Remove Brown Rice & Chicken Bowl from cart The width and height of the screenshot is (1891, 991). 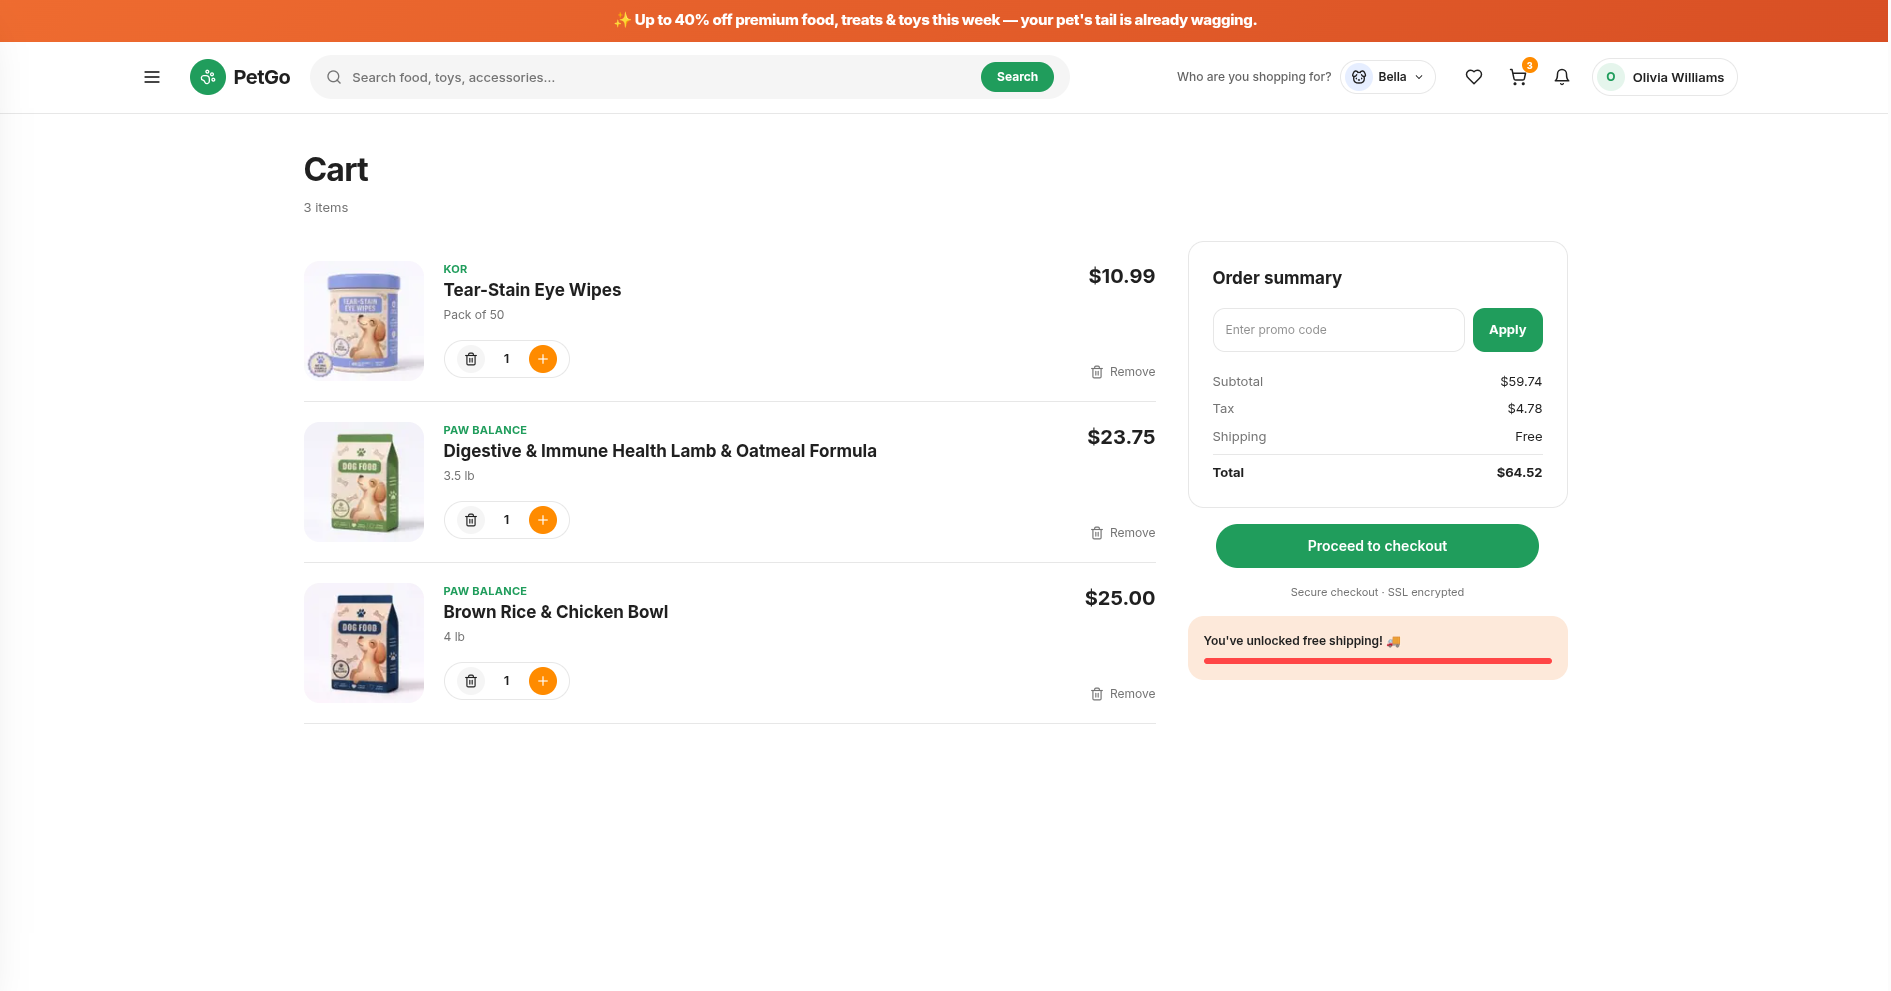1123,694
